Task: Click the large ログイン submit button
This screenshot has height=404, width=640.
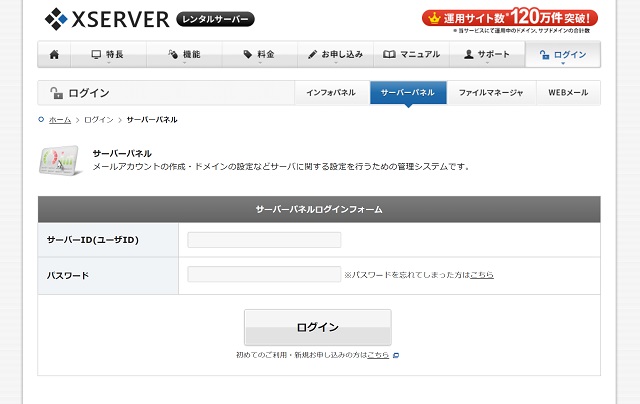Action: point(318,327)
